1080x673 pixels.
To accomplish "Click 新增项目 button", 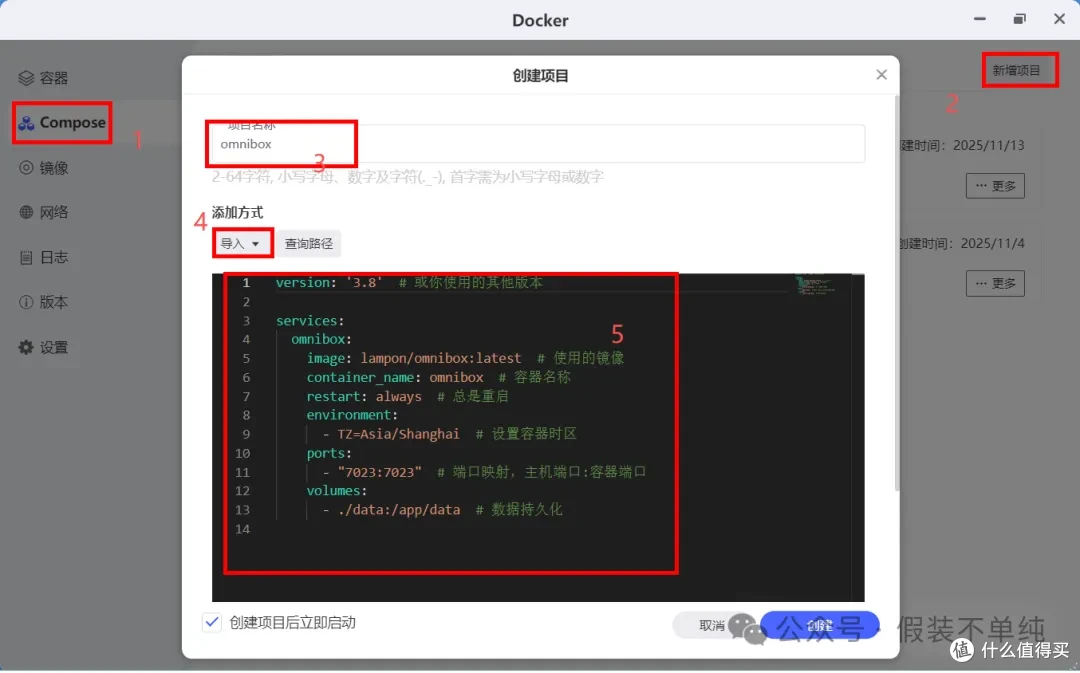I will (1016, 70).
